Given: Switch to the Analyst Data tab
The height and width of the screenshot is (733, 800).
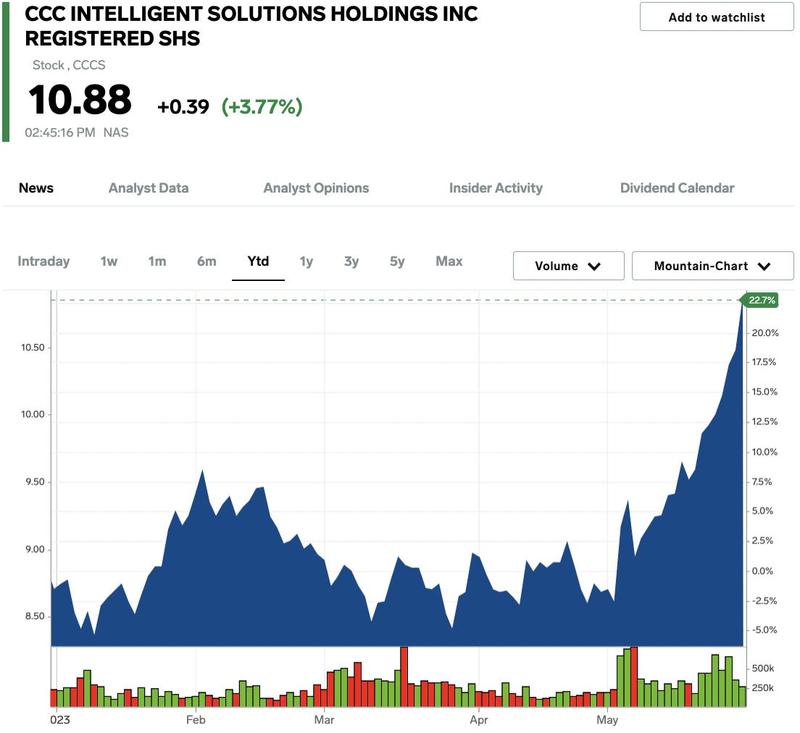Looking at the screenshot, I should pyautogui.click(x=148, y=188).
